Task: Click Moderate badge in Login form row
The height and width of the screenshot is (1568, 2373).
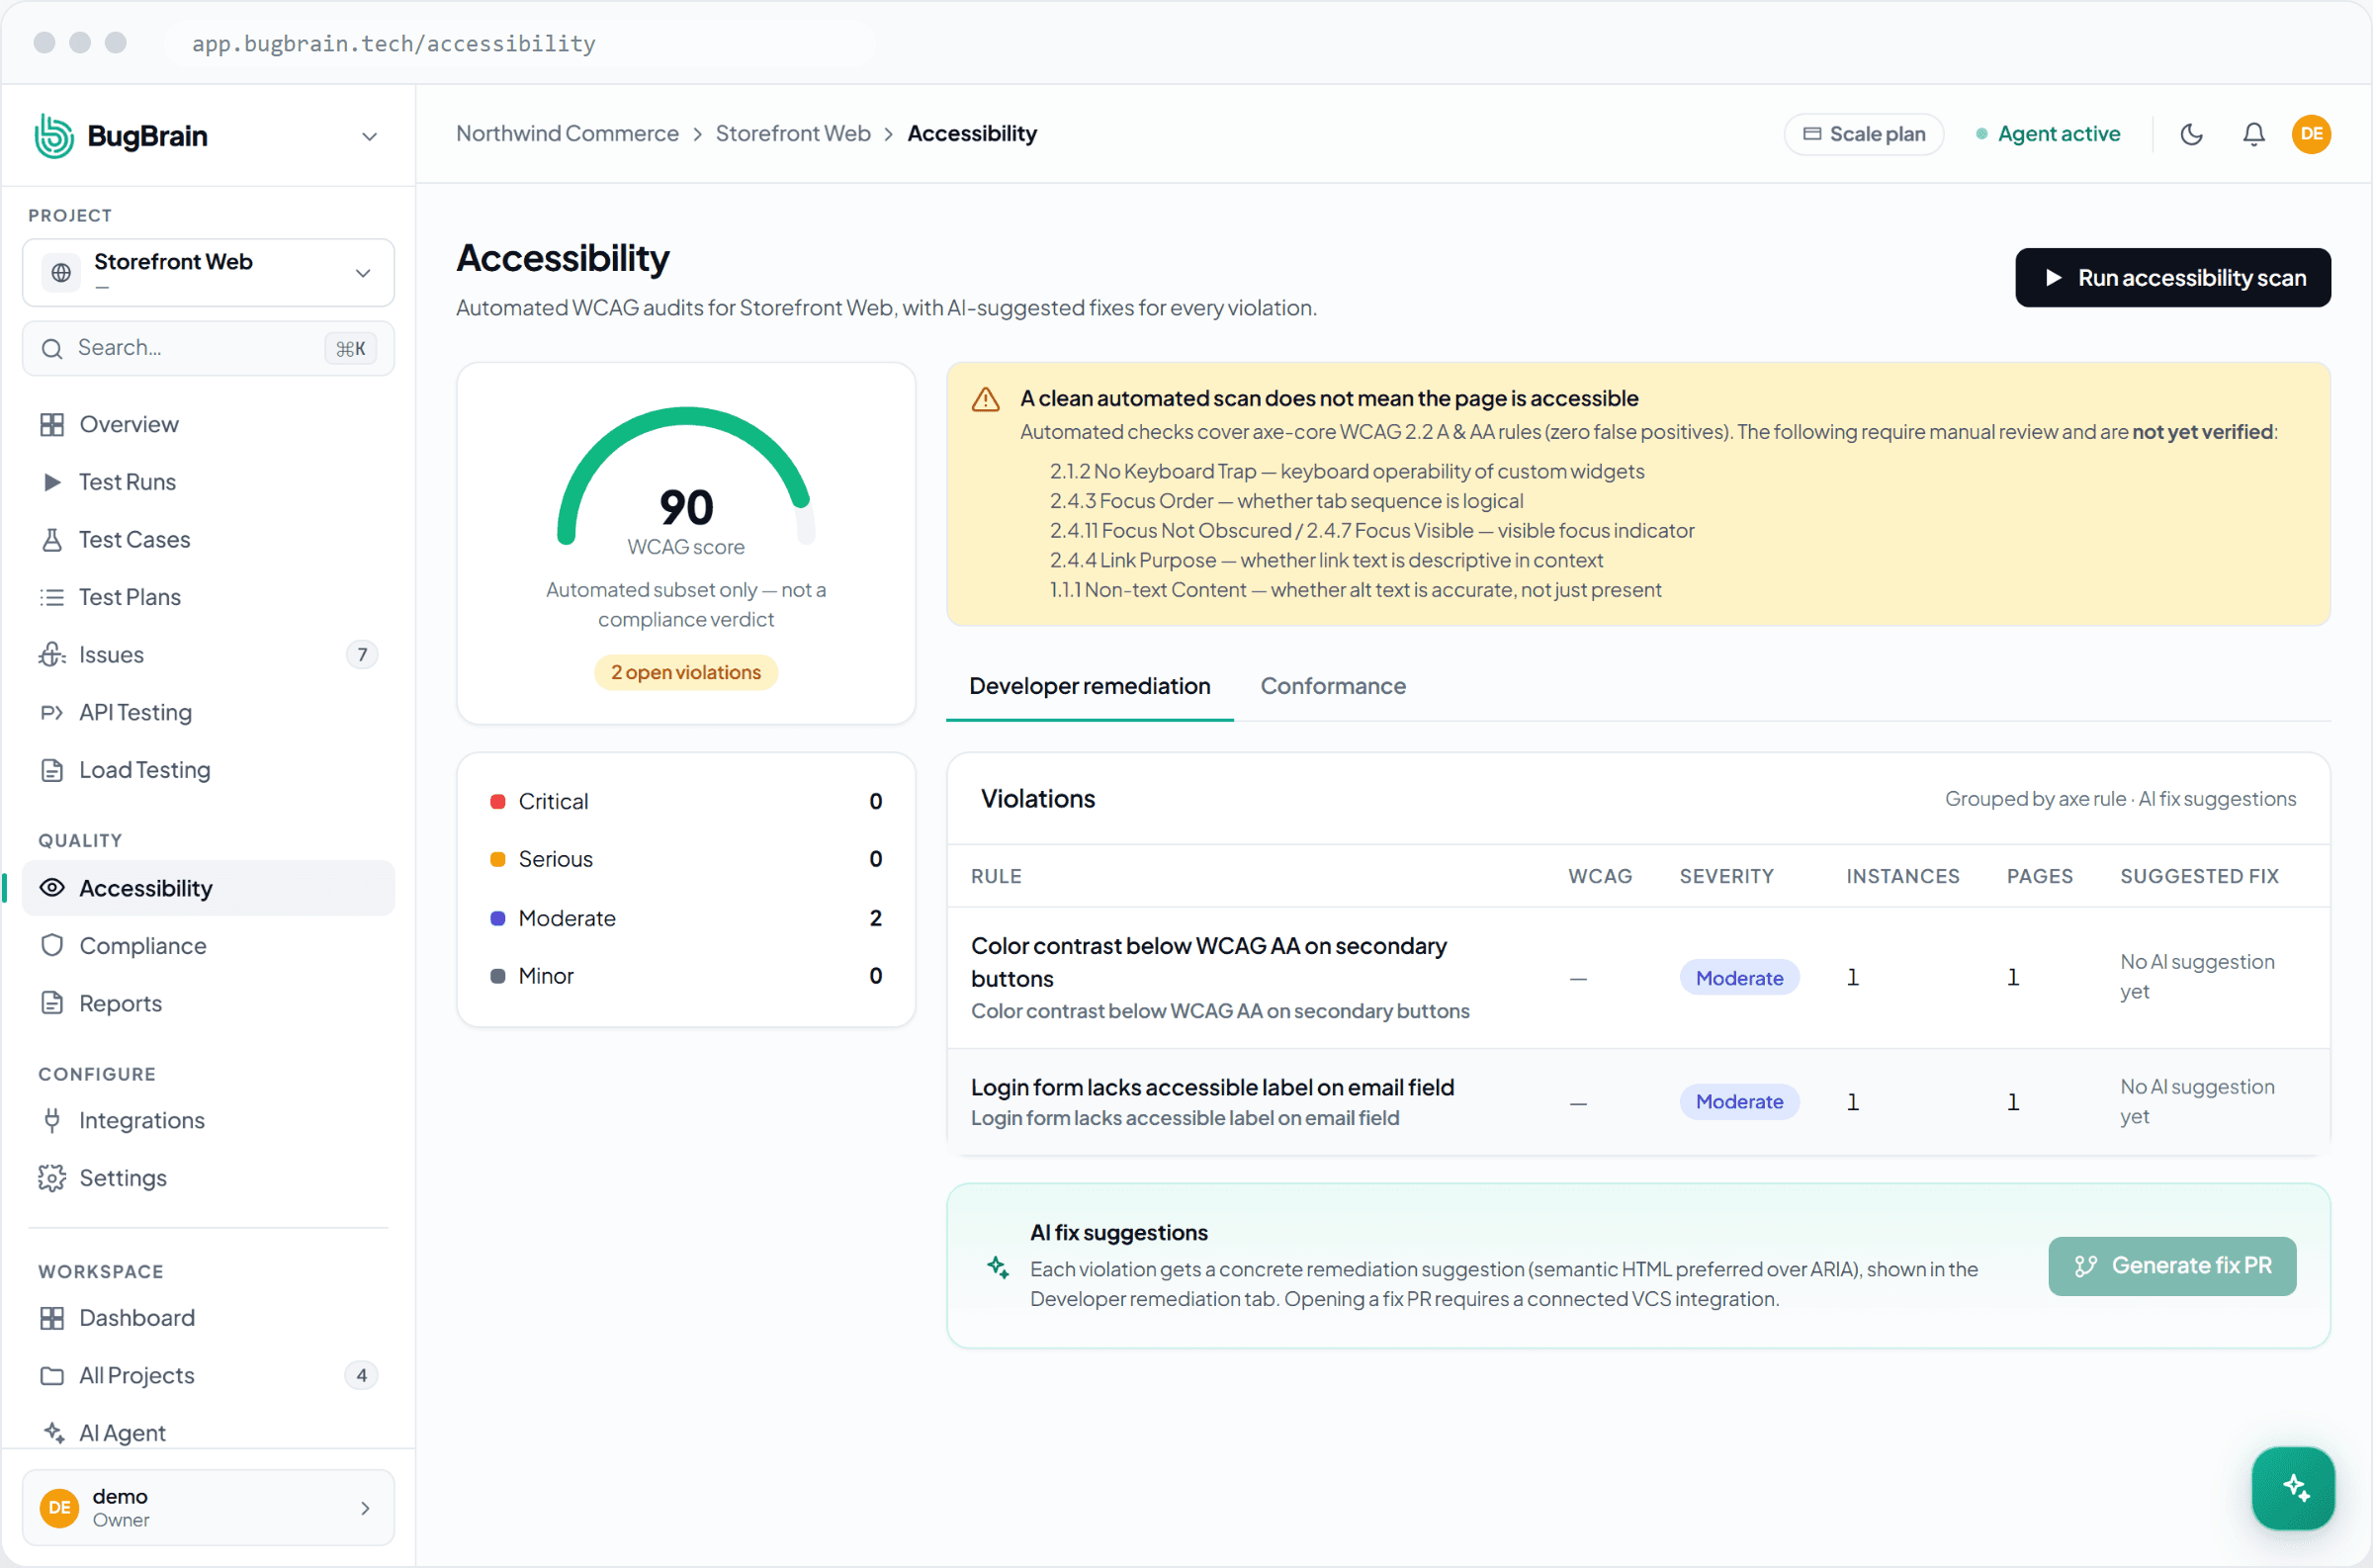Action: (1739, 1102)
